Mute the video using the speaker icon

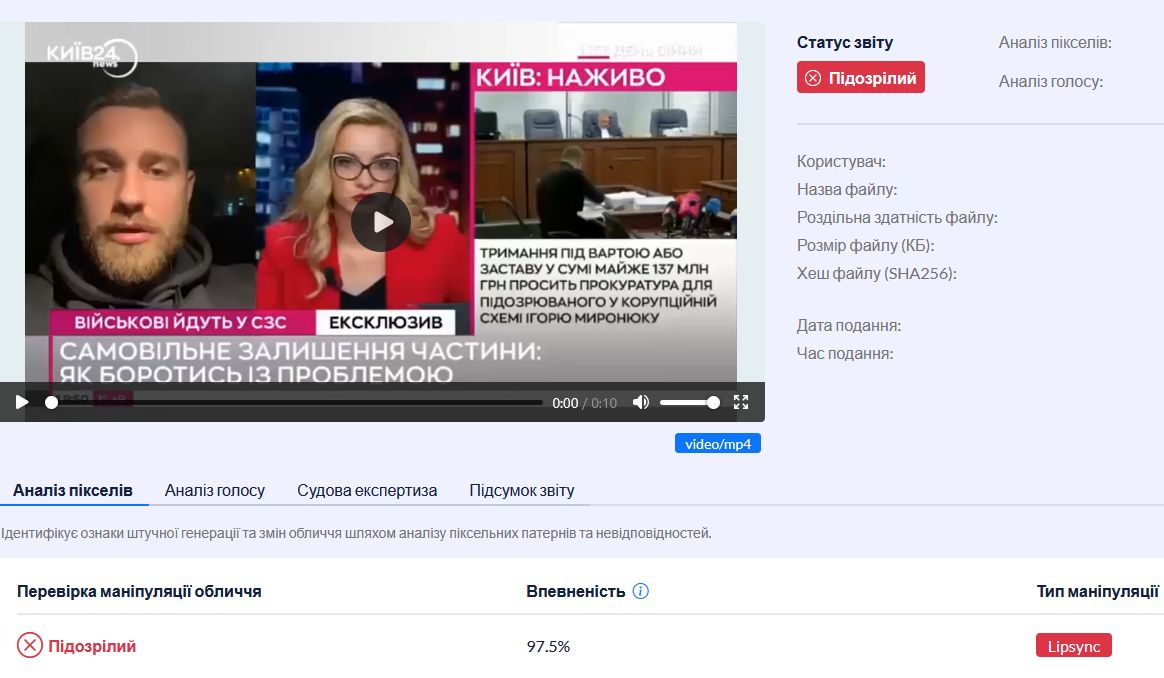(x=641, y=402)
